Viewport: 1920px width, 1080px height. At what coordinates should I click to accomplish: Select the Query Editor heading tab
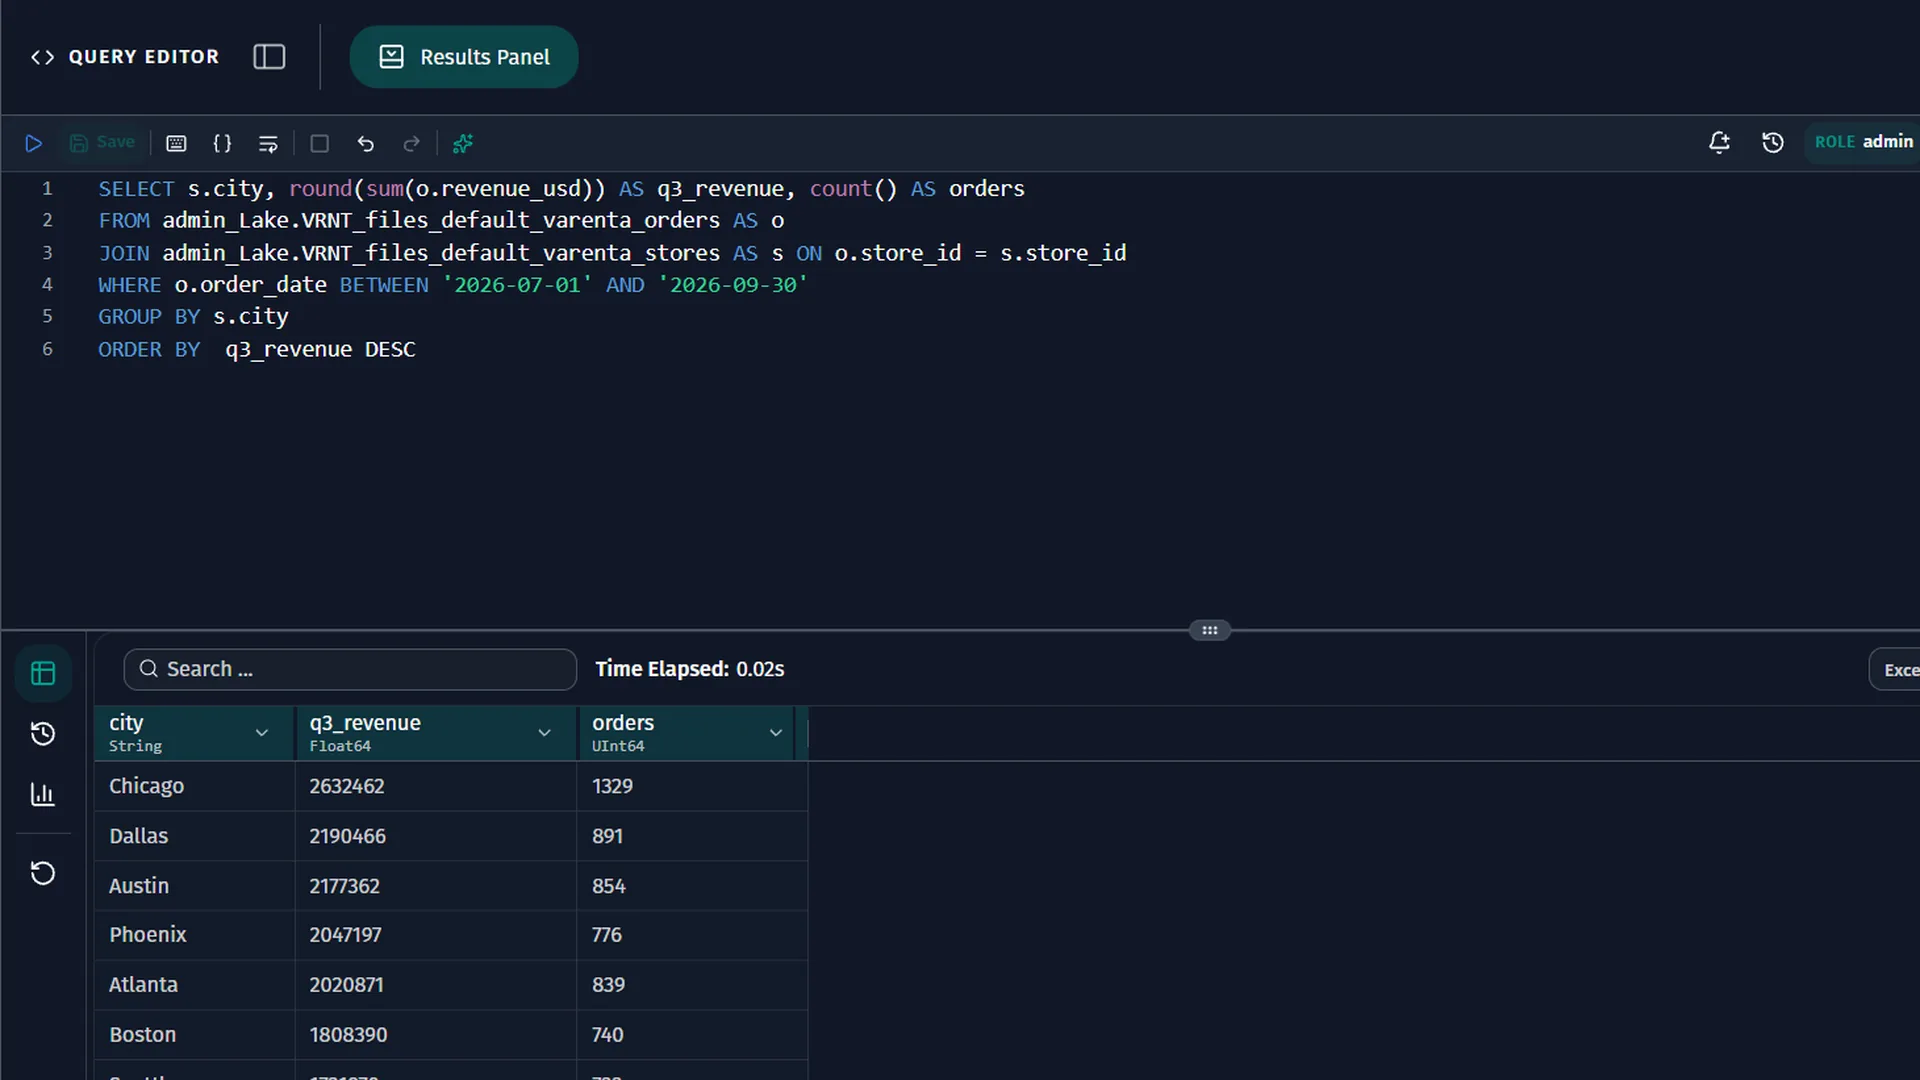(x=125, y=57)
